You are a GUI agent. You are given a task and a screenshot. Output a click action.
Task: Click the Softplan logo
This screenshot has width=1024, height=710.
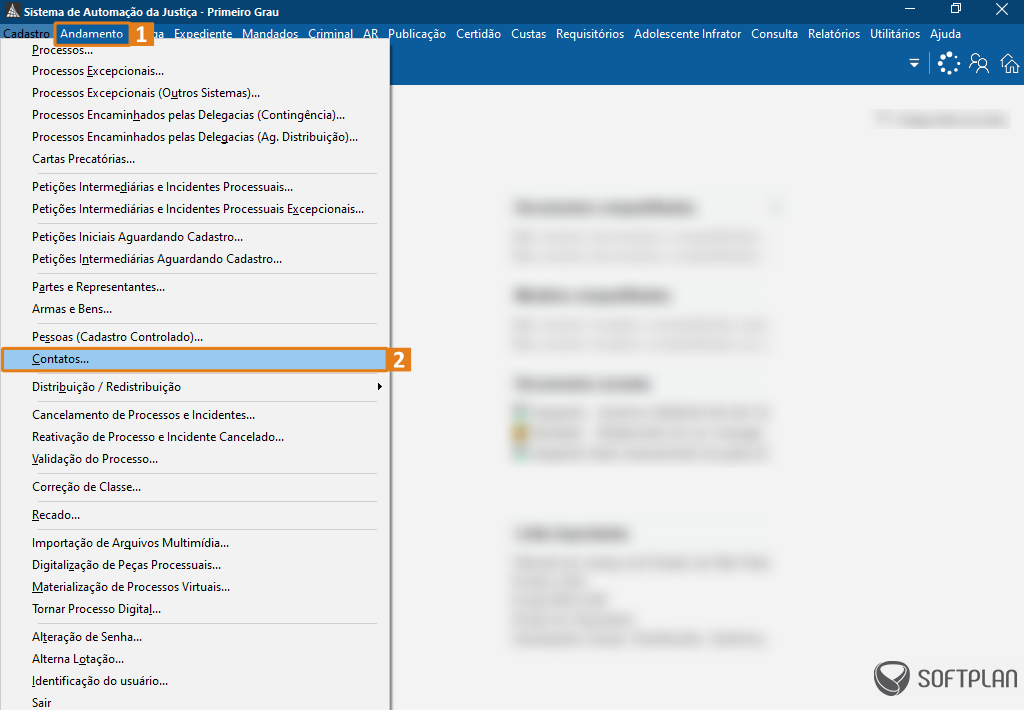(x=945, y=679)
